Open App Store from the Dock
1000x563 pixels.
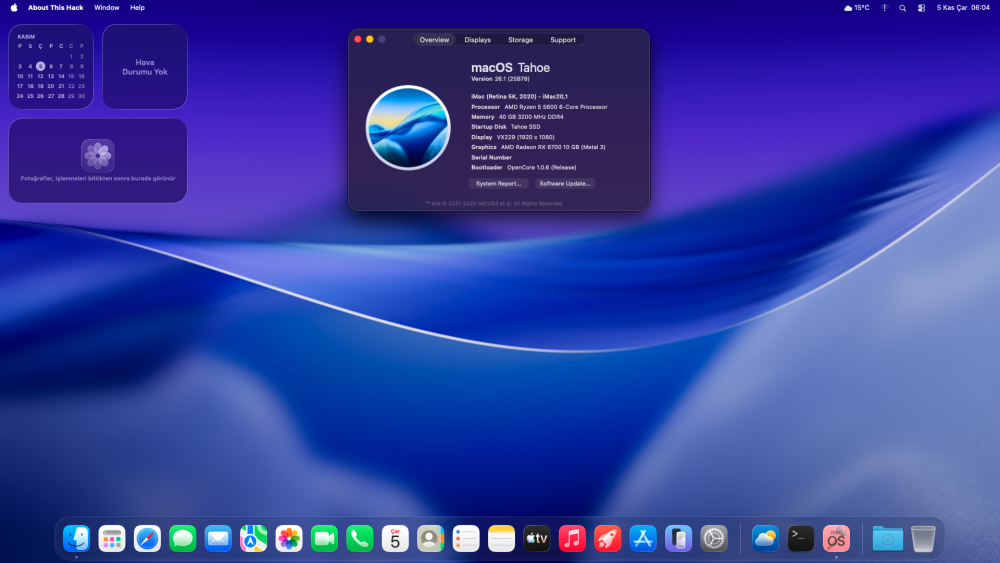click(643, 539)
